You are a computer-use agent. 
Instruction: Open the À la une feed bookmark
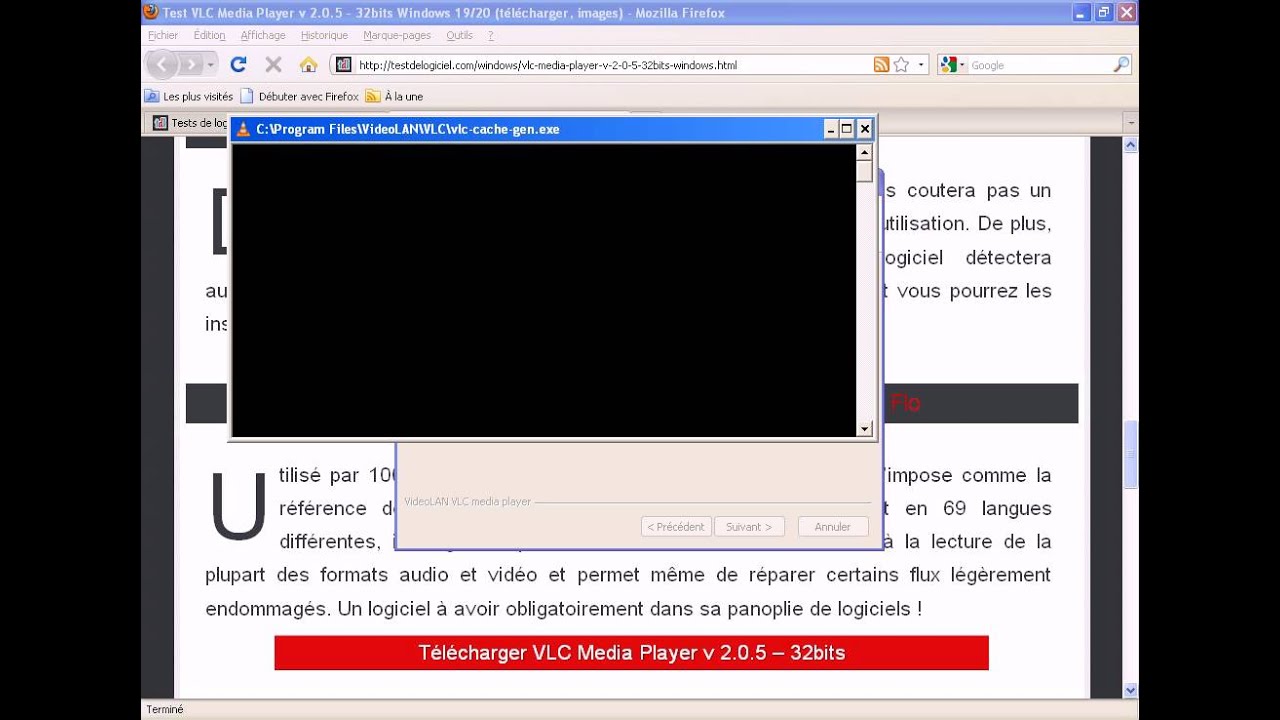point(394,96)
